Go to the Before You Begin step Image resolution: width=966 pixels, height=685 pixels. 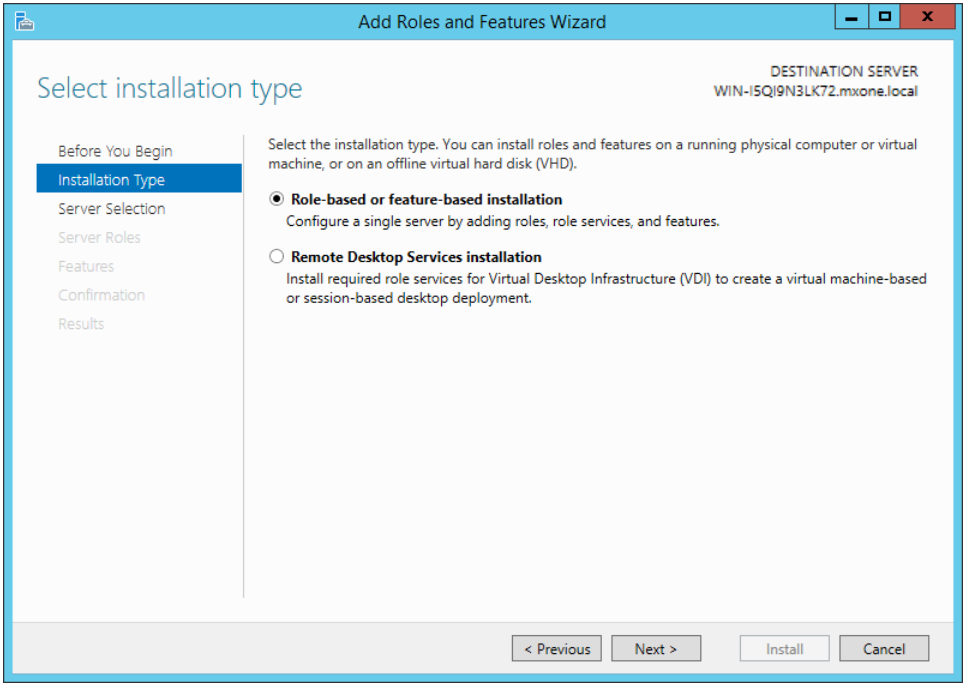pos(115,151)
